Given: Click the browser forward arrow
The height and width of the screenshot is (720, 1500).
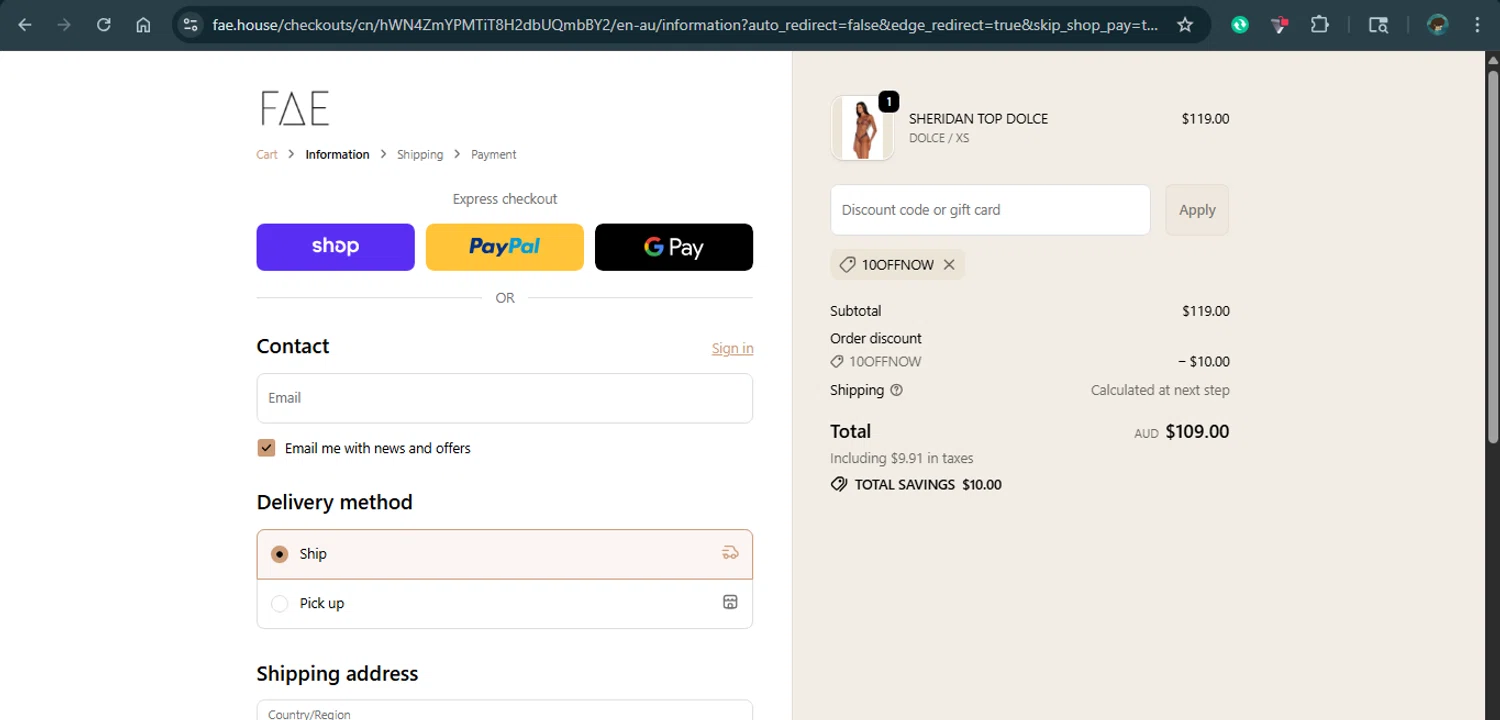Looking at the screenshot, I should coord(64,25).
